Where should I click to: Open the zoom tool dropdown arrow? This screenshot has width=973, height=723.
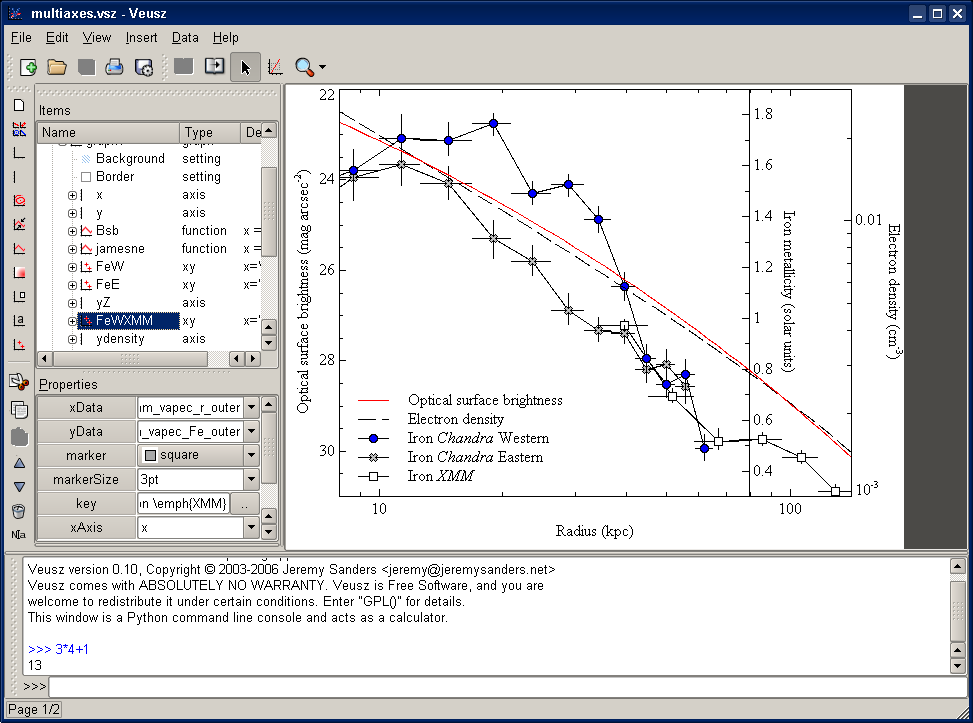point(322,67)
